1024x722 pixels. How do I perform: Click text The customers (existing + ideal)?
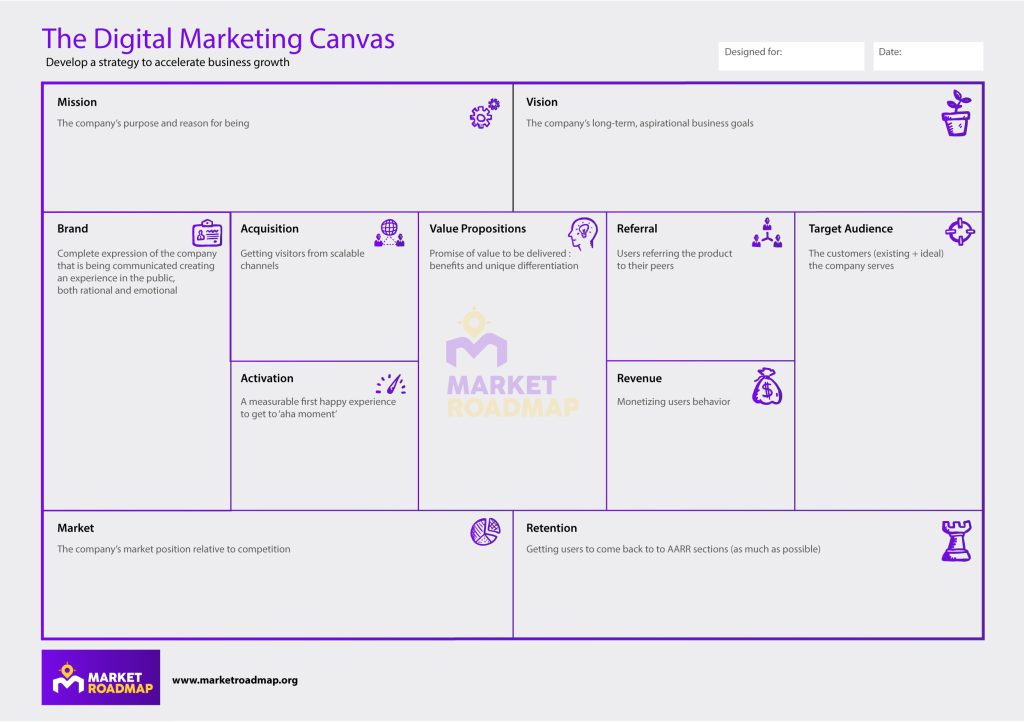(x=876, y=259)
